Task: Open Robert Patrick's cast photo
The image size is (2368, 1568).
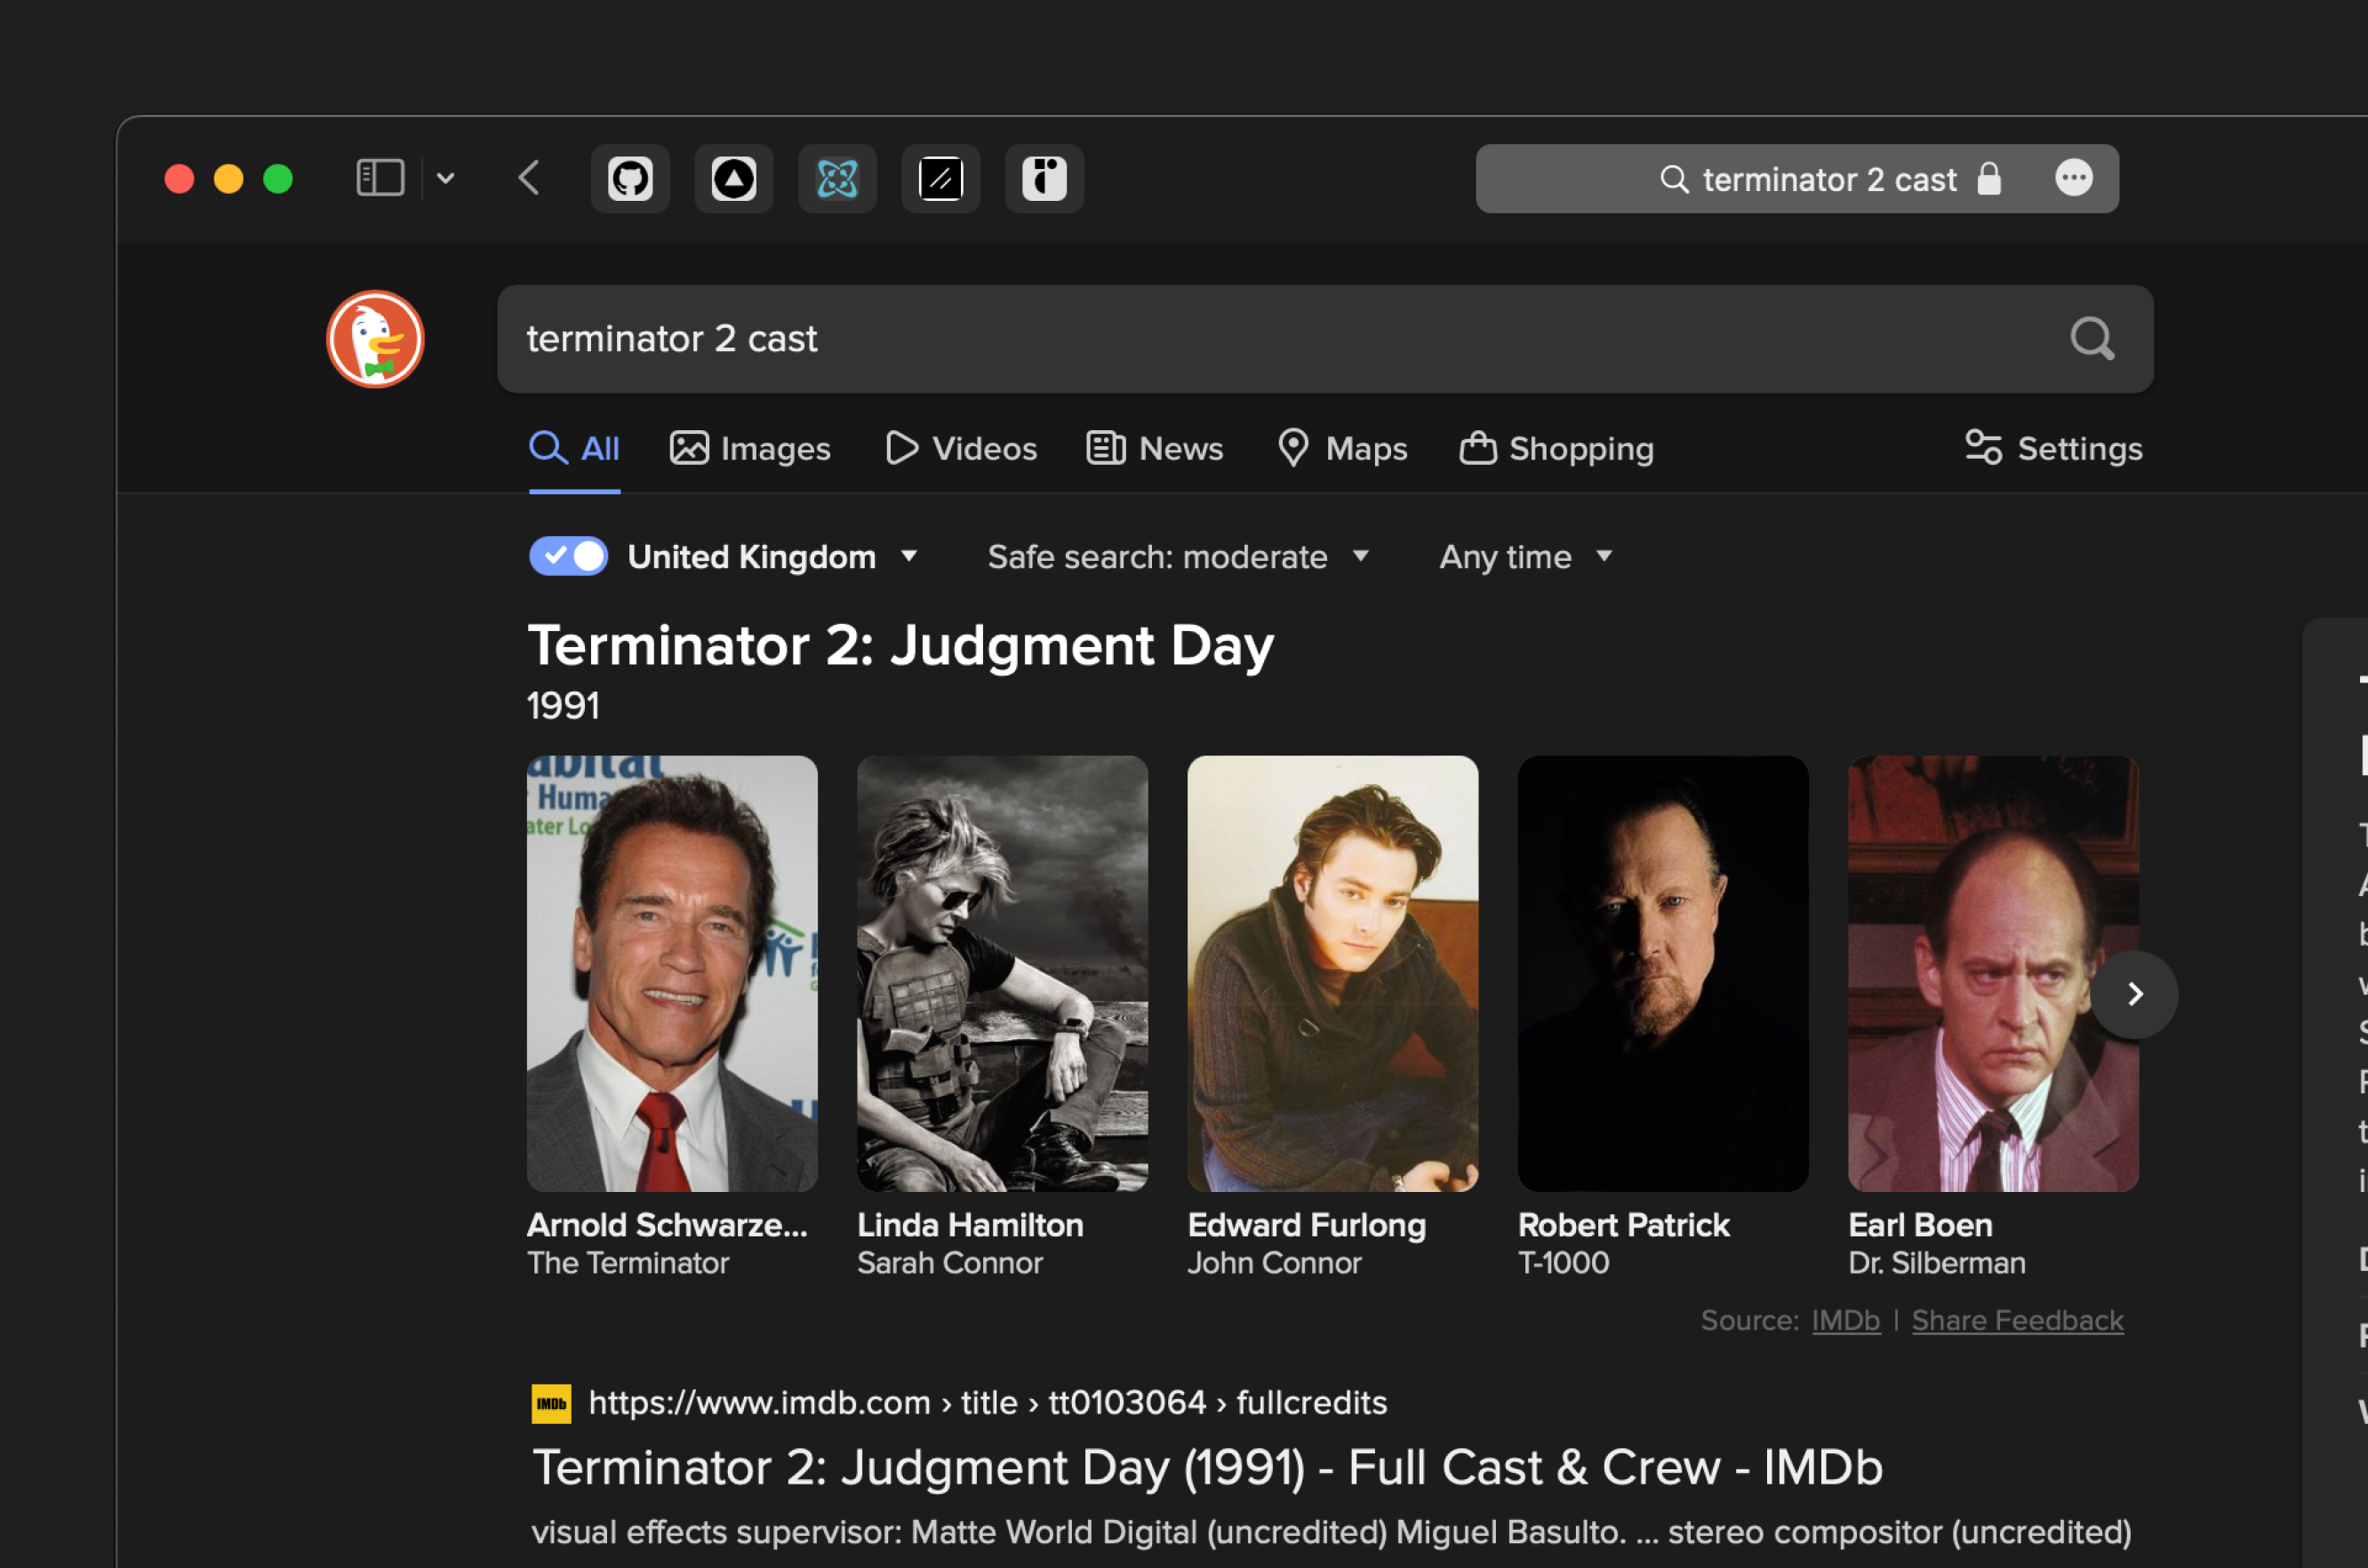Action: pyautogui.click(x=1663, y=973)
